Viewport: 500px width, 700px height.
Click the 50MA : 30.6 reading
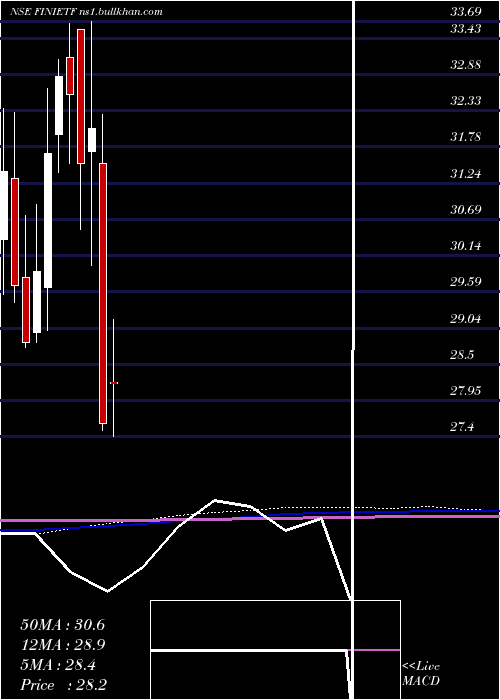click(x=62, y=625)
